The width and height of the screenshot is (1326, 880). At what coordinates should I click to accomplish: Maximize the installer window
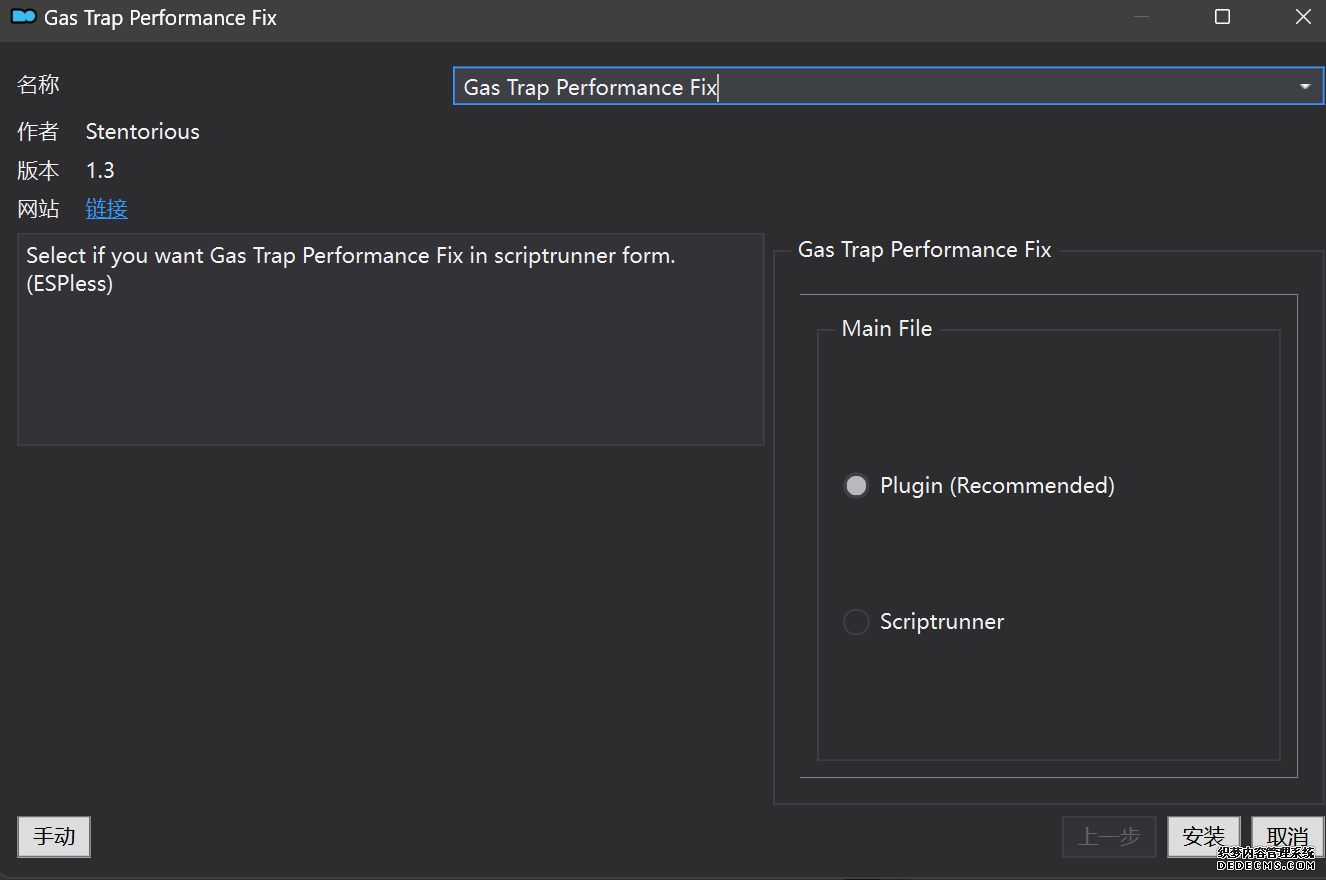click(x=1222, y=18)
